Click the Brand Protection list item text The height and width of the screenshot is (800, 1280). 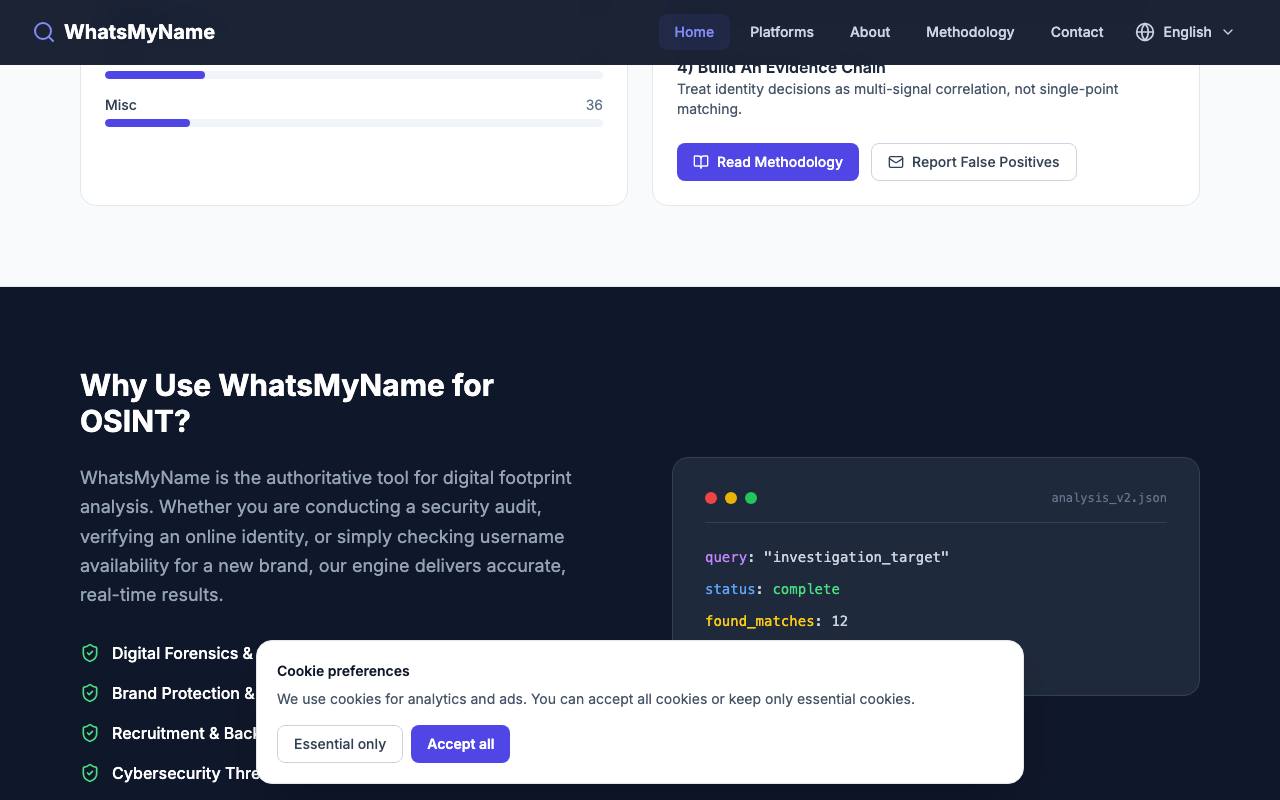183,693
